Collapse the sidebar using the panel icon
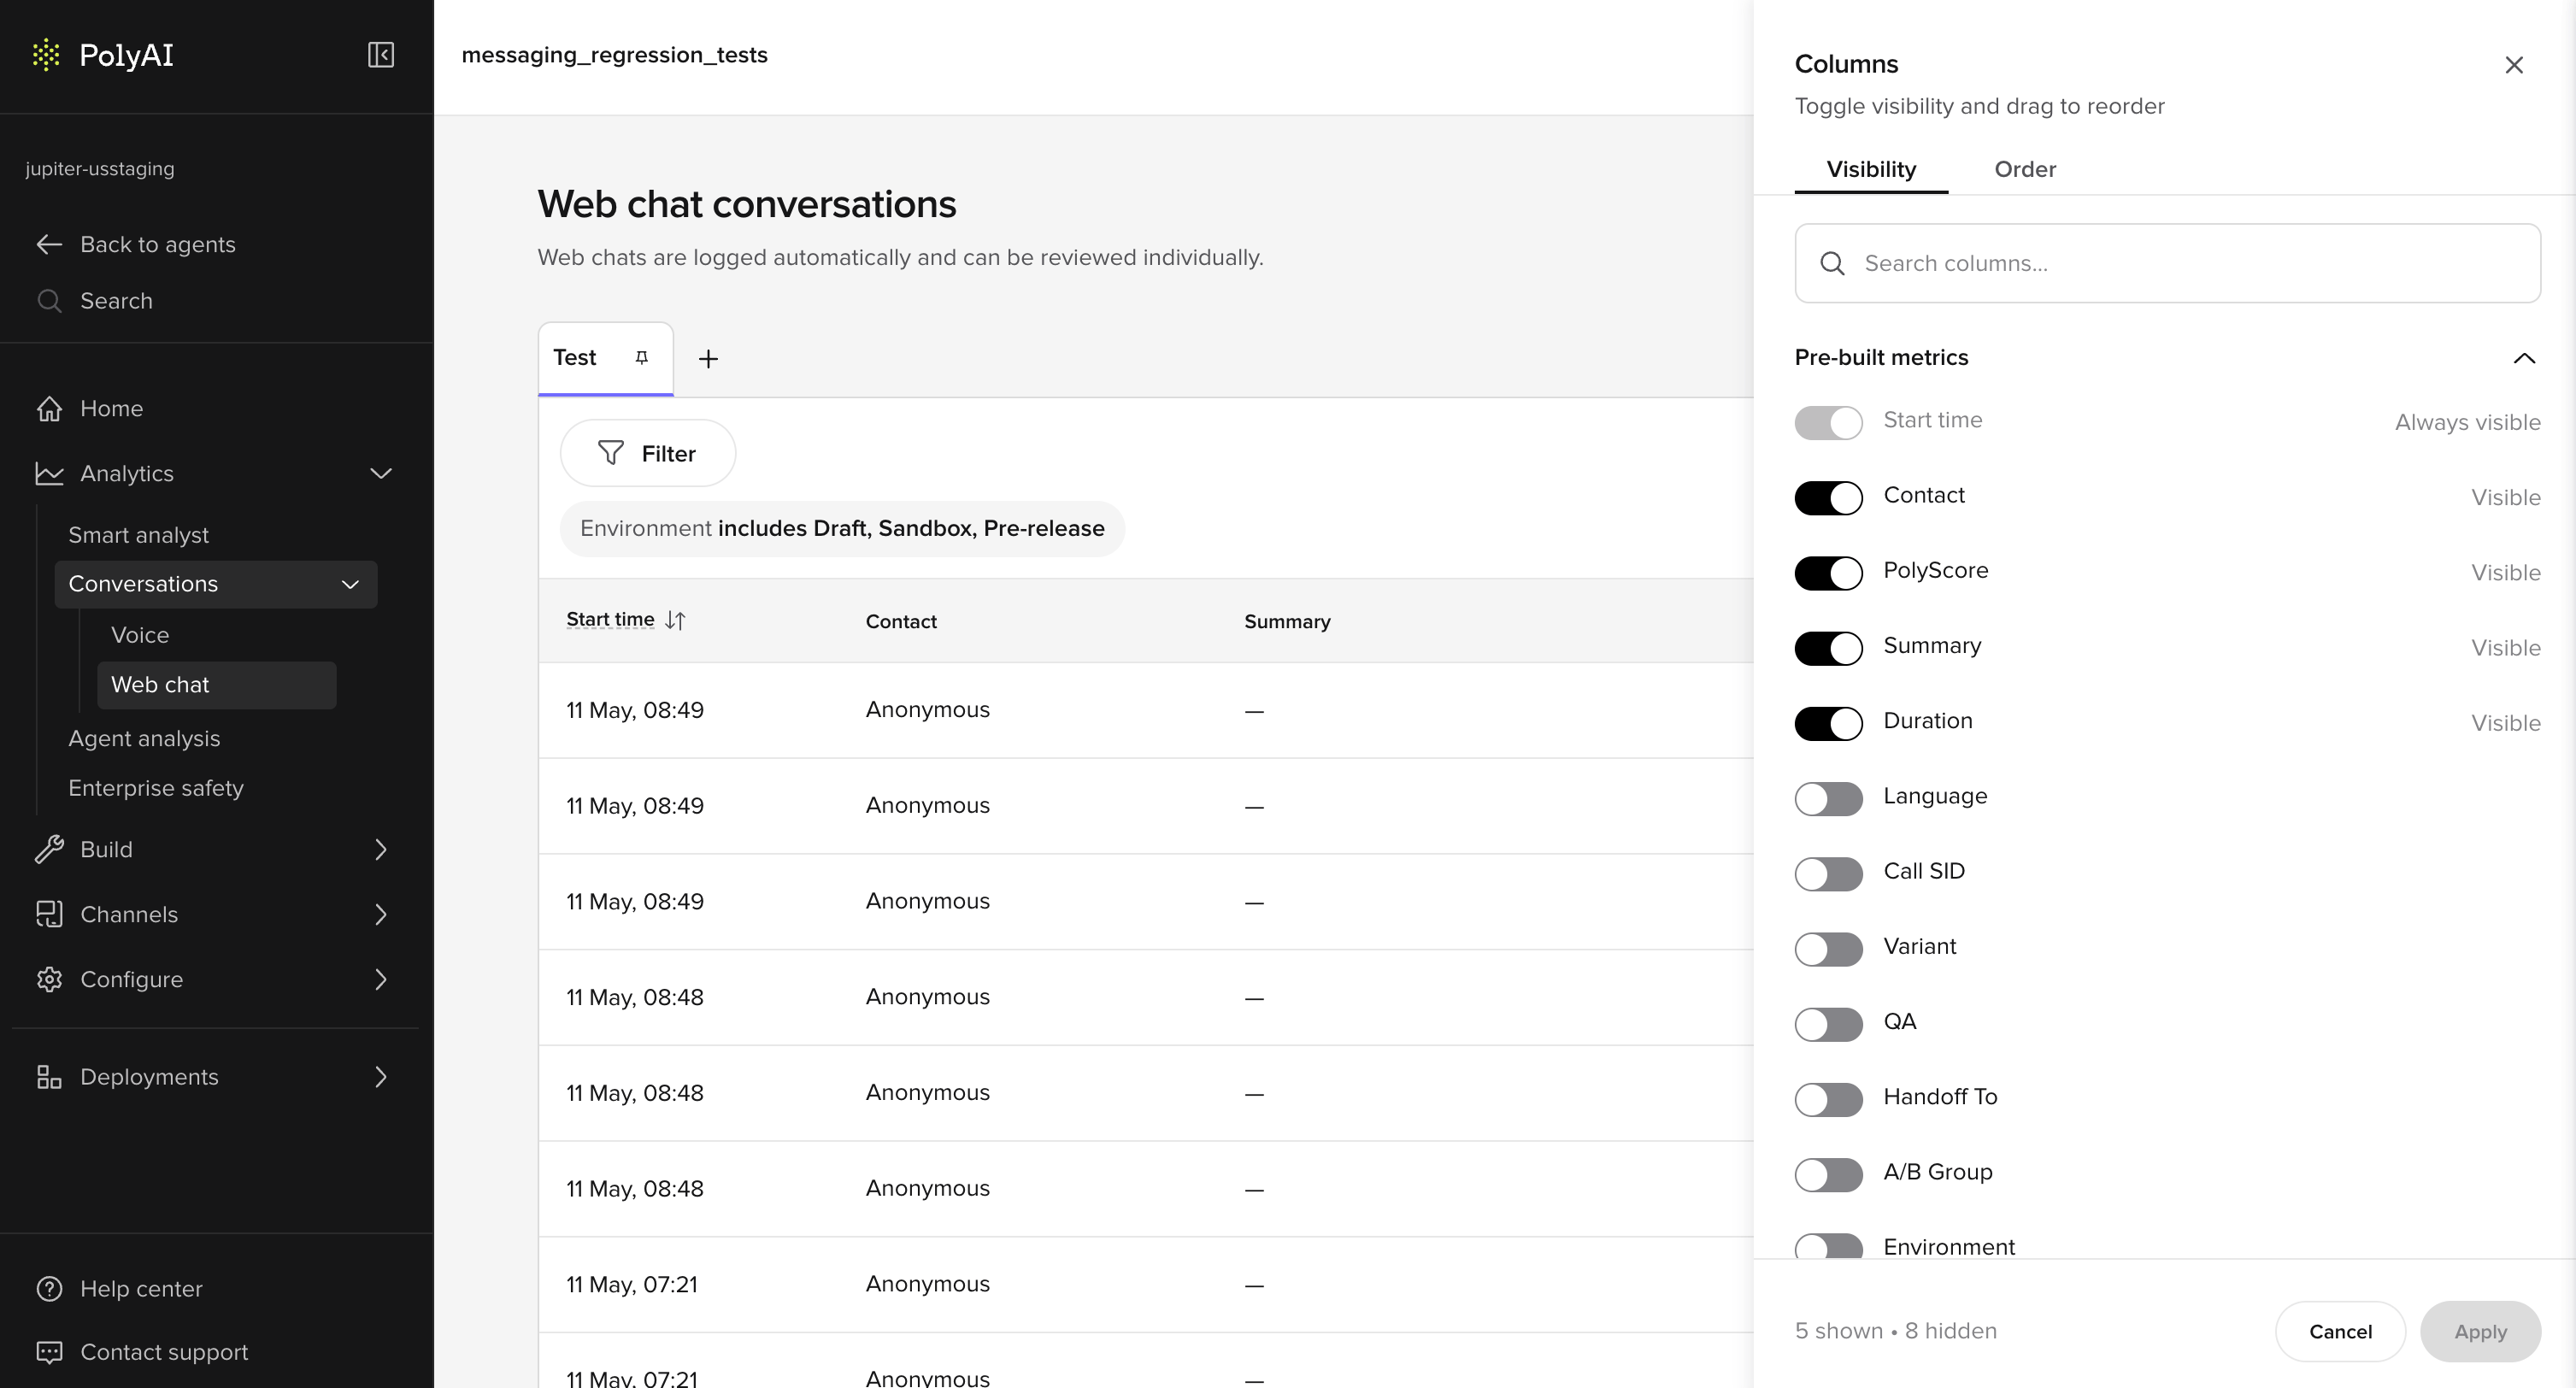Image resolution: width=2576 pixels, height=1388 pixels. 381,55
